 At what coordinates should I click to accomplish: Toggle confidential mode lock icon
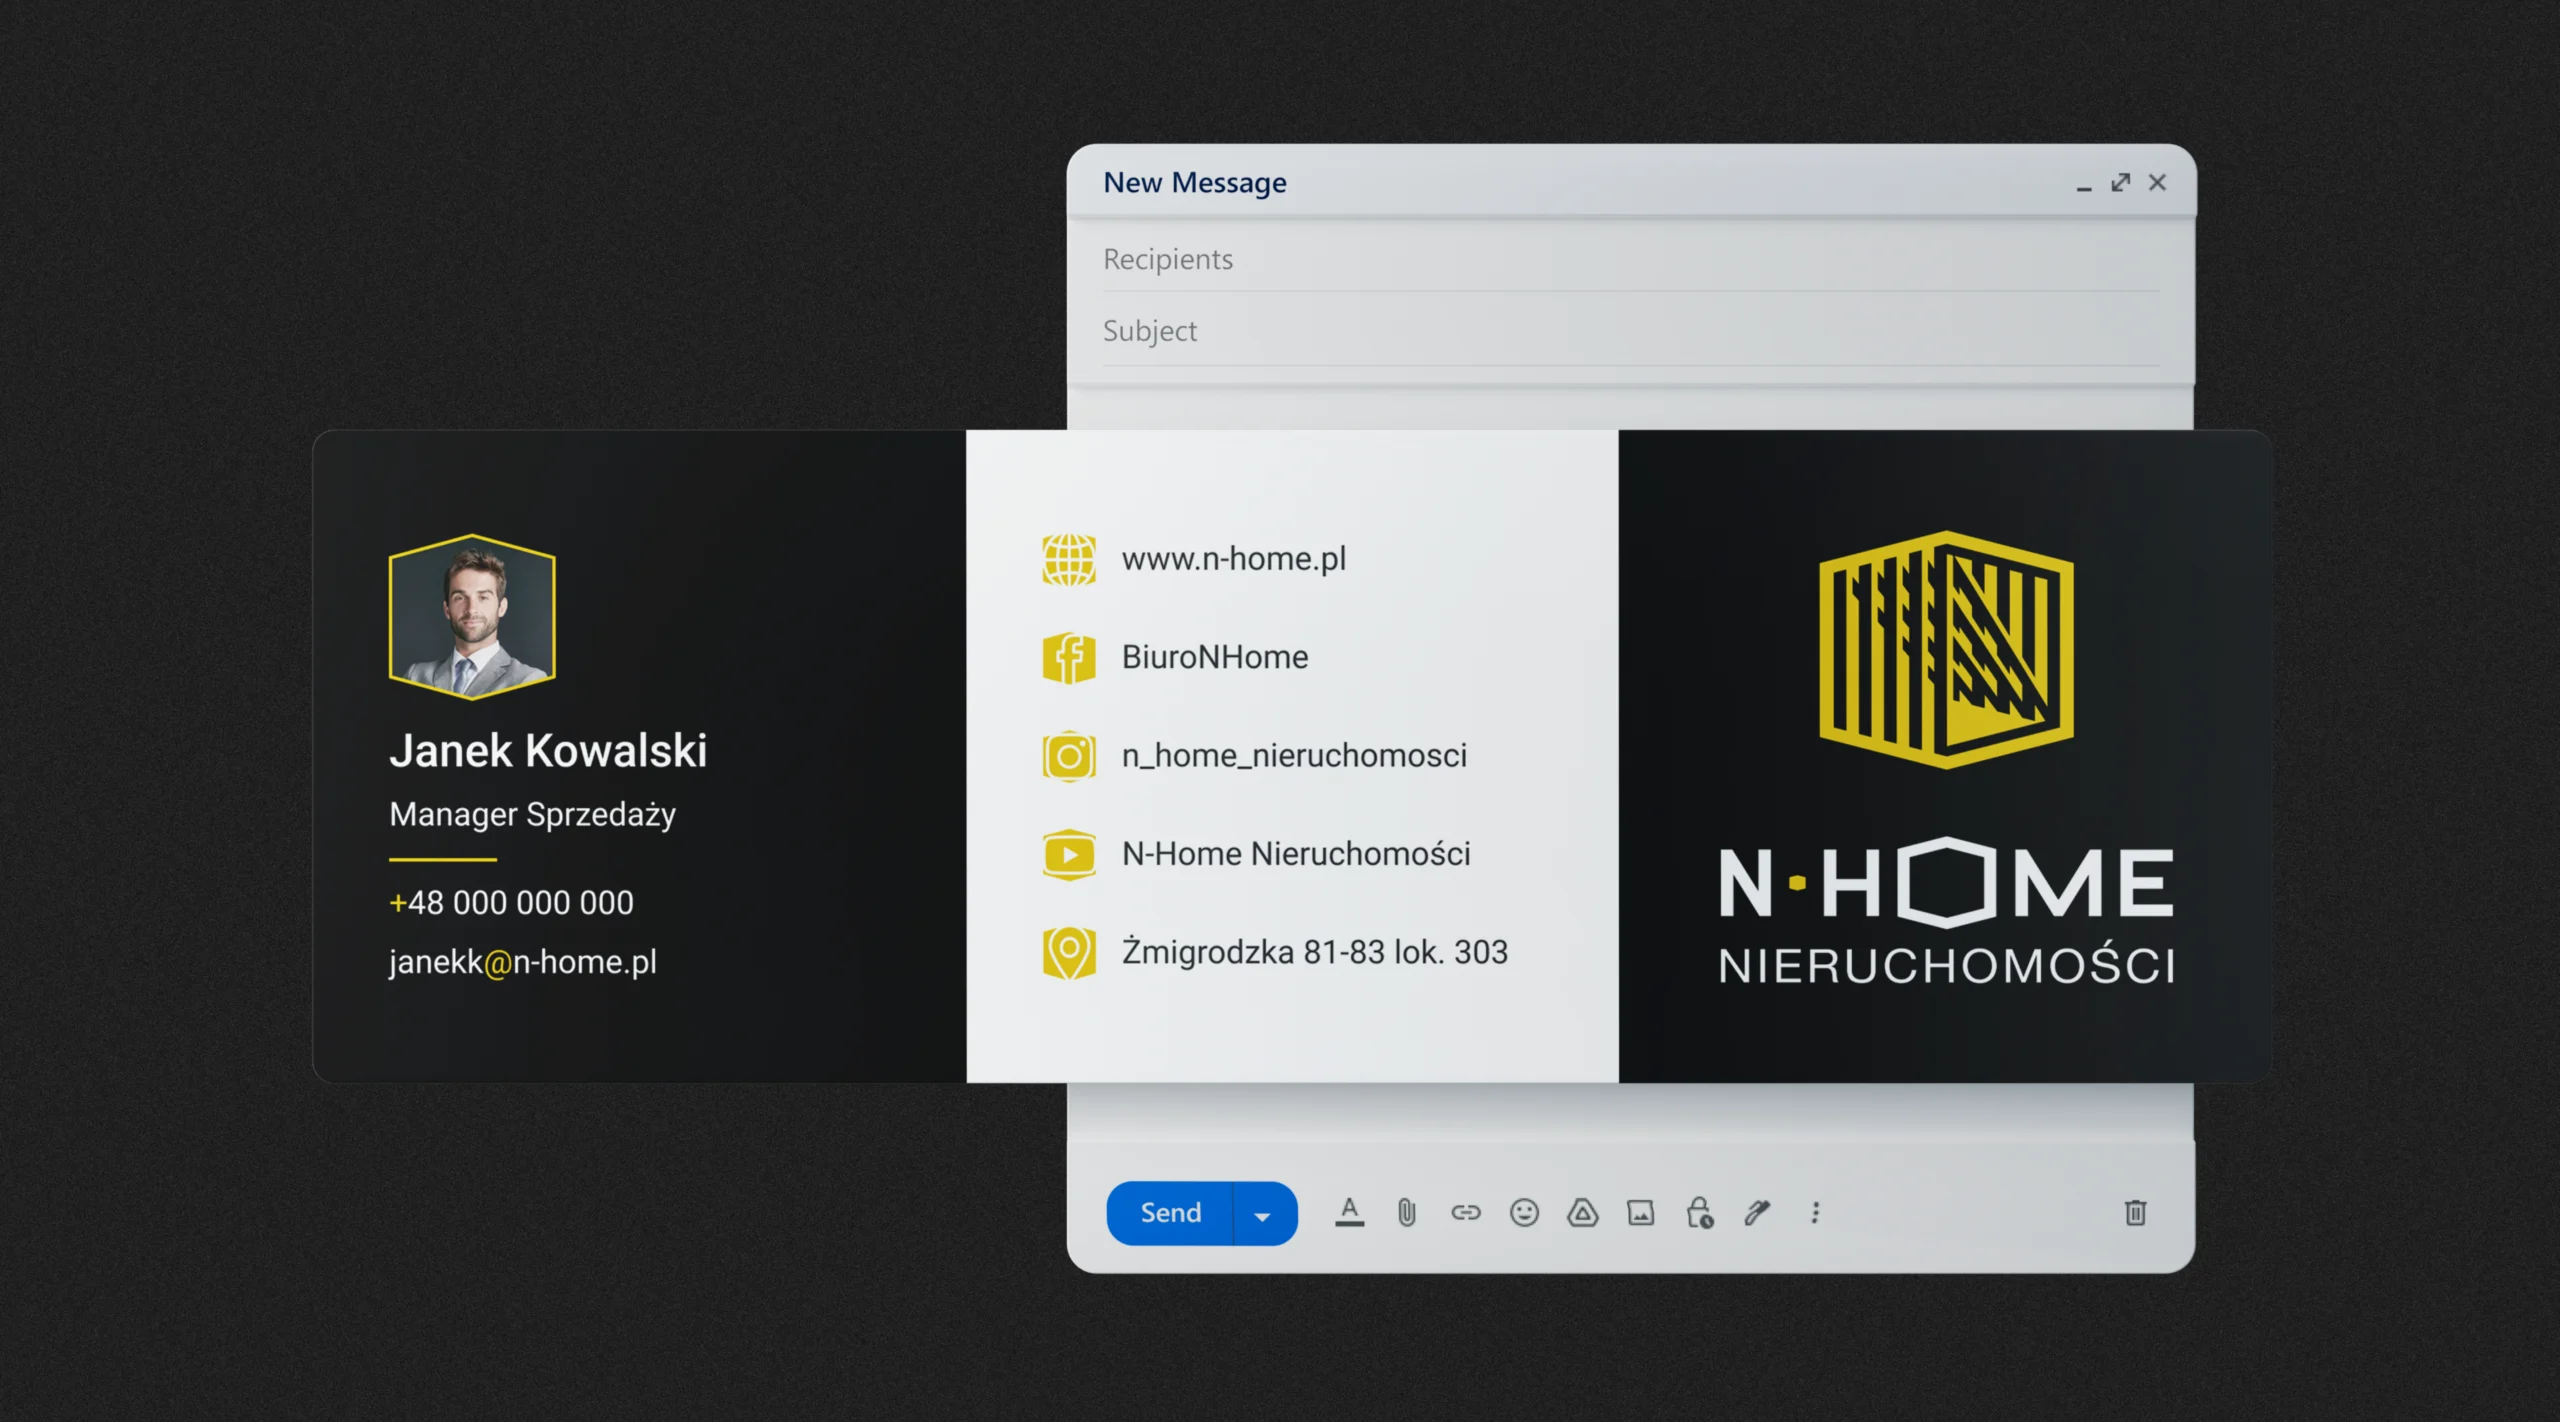tap(1699, 1213)
